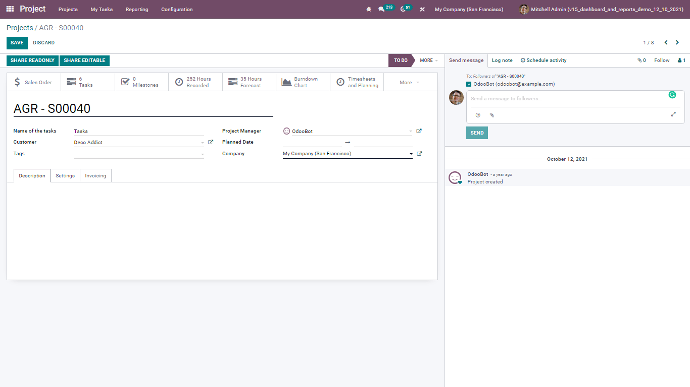Open Timesheets and Planning stat button

(x=357, y=82)
